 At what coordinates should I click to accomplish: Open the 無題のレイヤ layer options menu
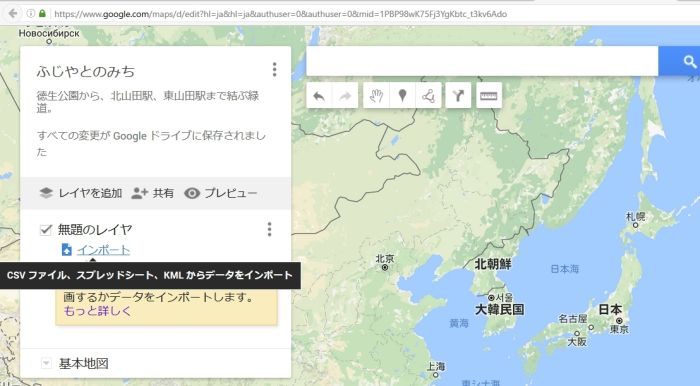[x=269, y=229]
